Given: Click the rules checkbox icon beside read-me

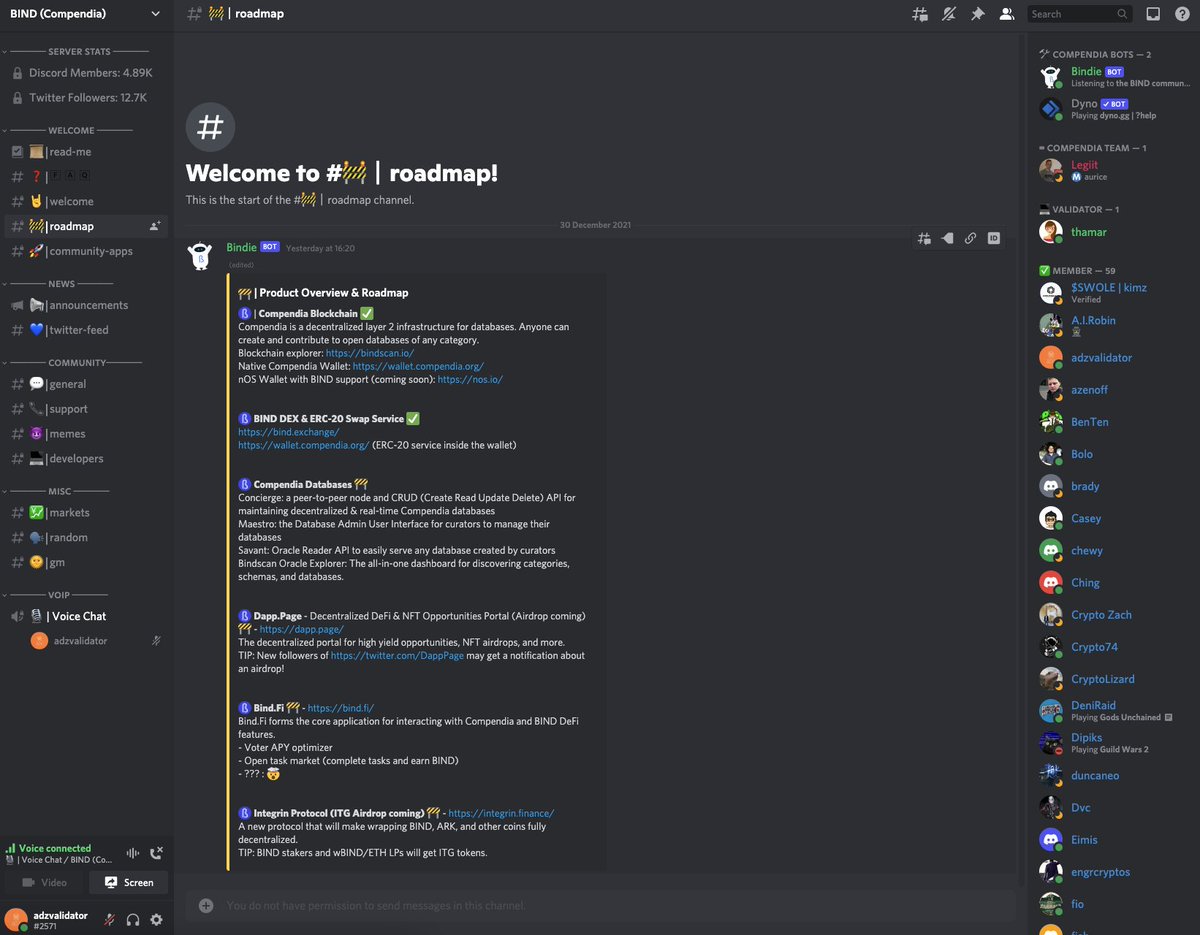Looking at the screenshot, I should coord(17,152).
